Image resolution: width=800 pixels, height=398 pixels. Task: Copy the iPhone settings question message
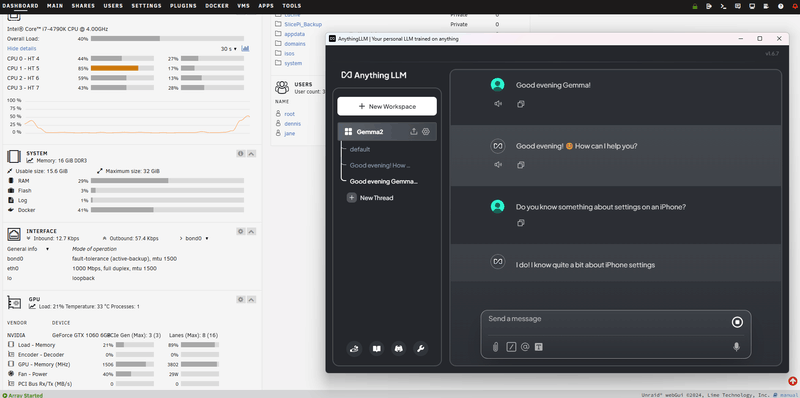tap(521, 223)
